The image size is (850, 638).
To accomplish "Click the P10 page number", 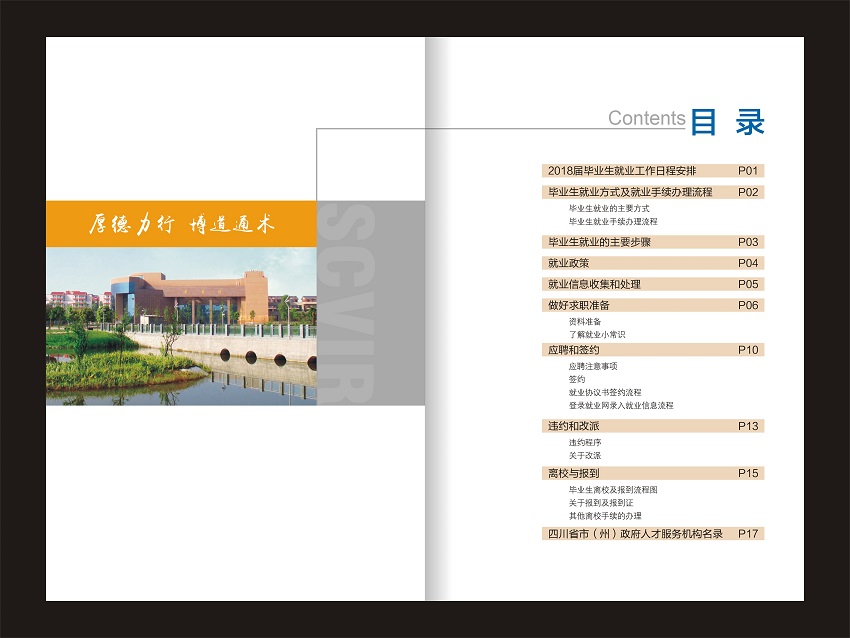I will [x=749, y=350].
